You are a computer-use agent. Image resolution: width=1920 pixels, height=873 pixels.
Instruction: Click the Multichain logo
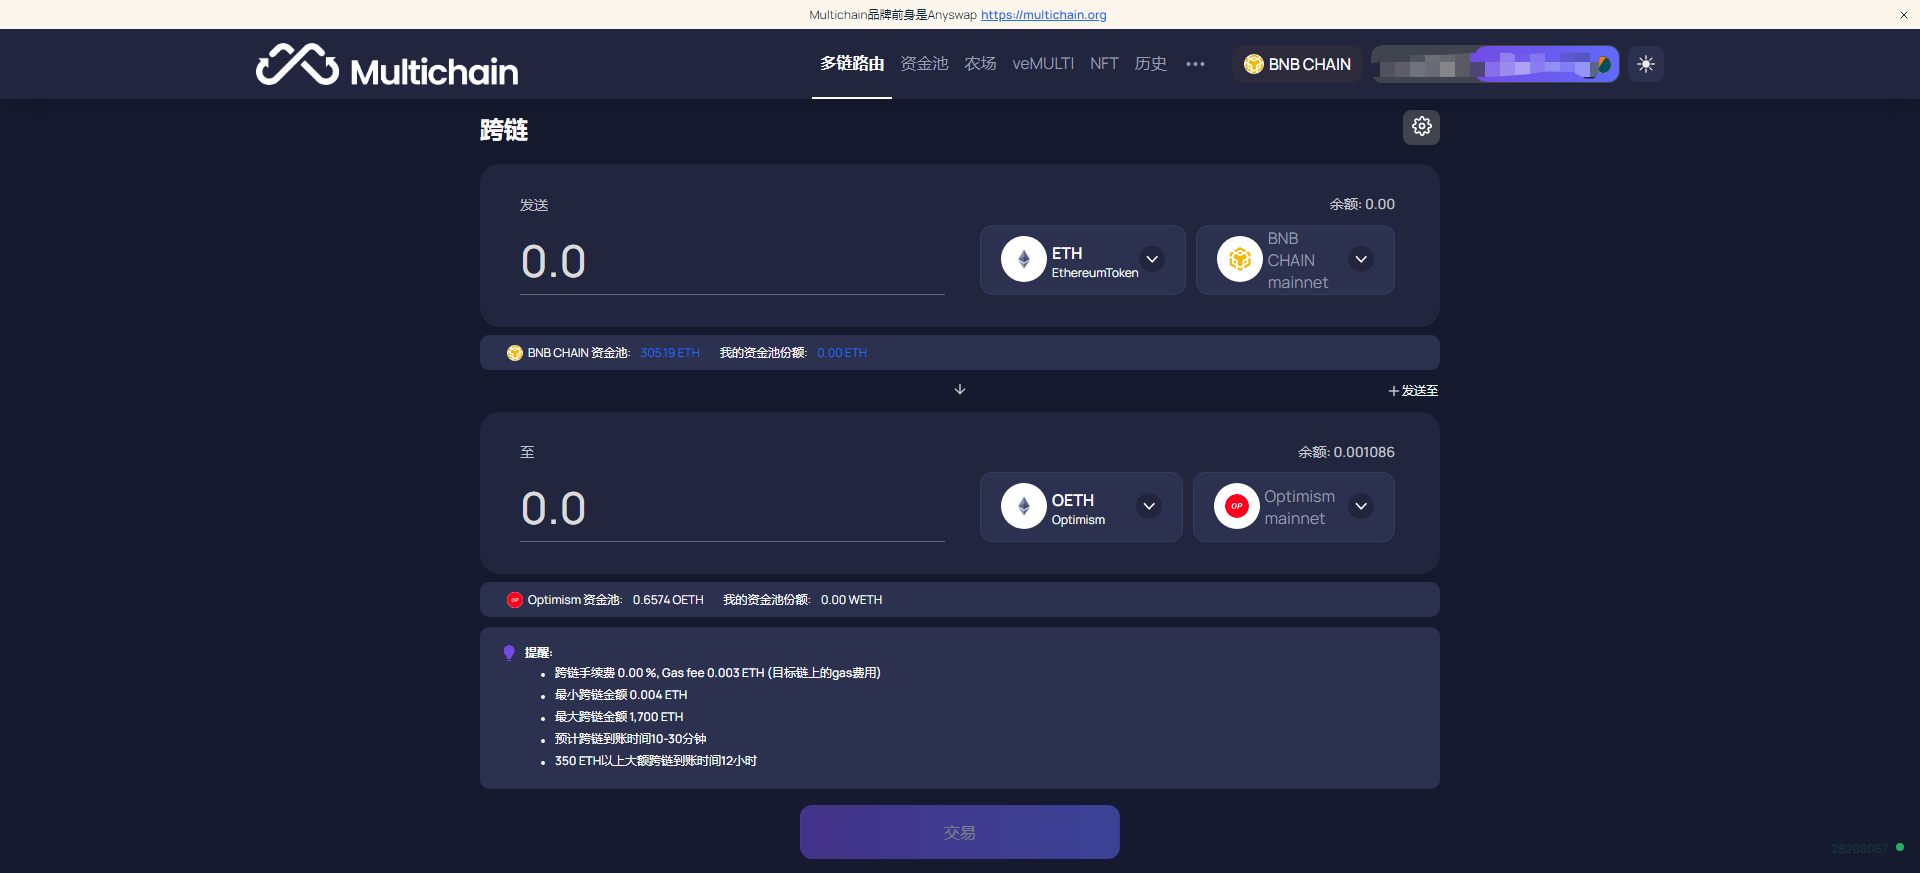point(387,66)
